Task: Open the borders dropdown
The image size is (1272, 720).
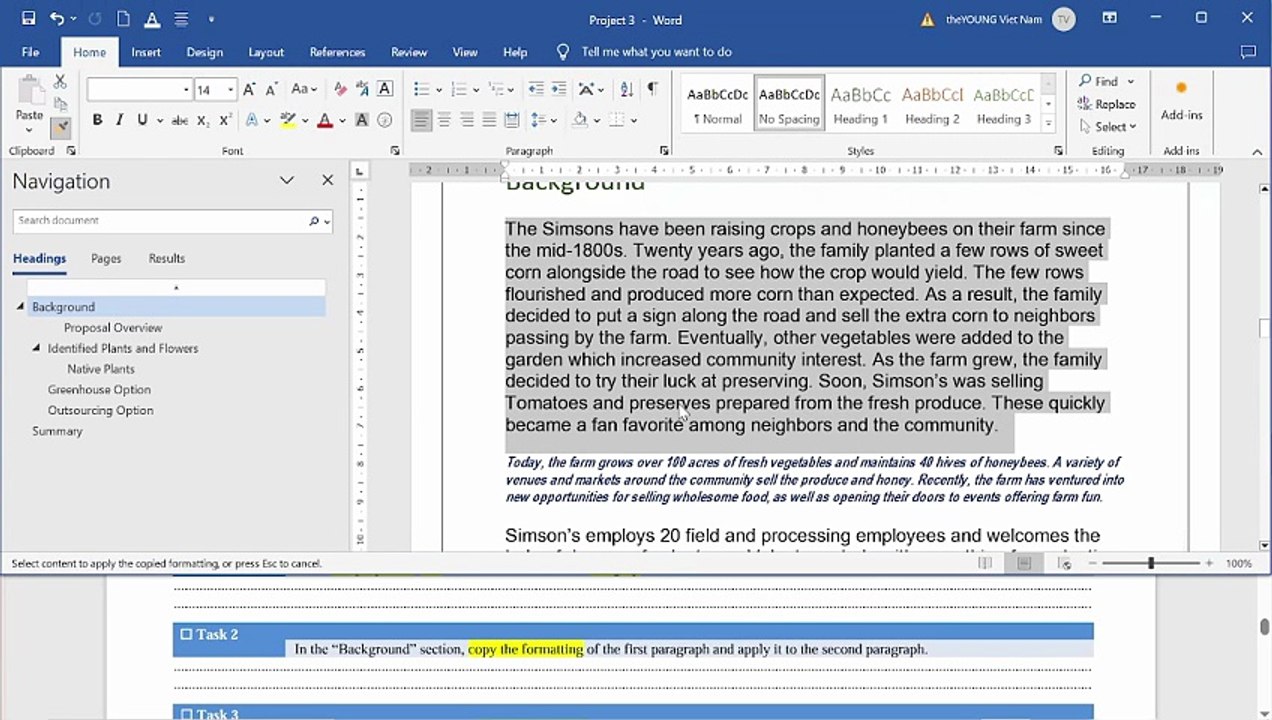Action: (634, 120)
